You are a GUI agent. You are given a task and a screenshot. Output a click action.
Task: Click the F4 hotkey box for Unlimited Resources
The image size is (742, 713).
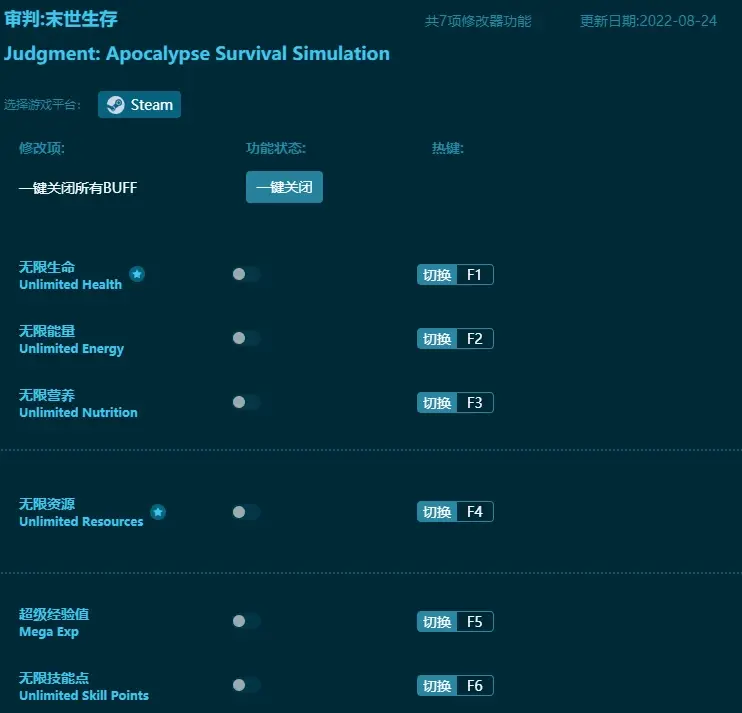click(x=474, y=512)
